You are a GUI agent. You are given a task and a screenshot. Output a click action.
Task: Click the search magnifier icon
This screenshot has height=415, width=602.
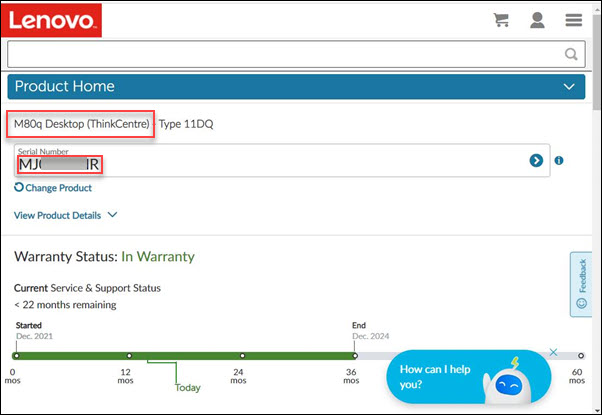571,54
